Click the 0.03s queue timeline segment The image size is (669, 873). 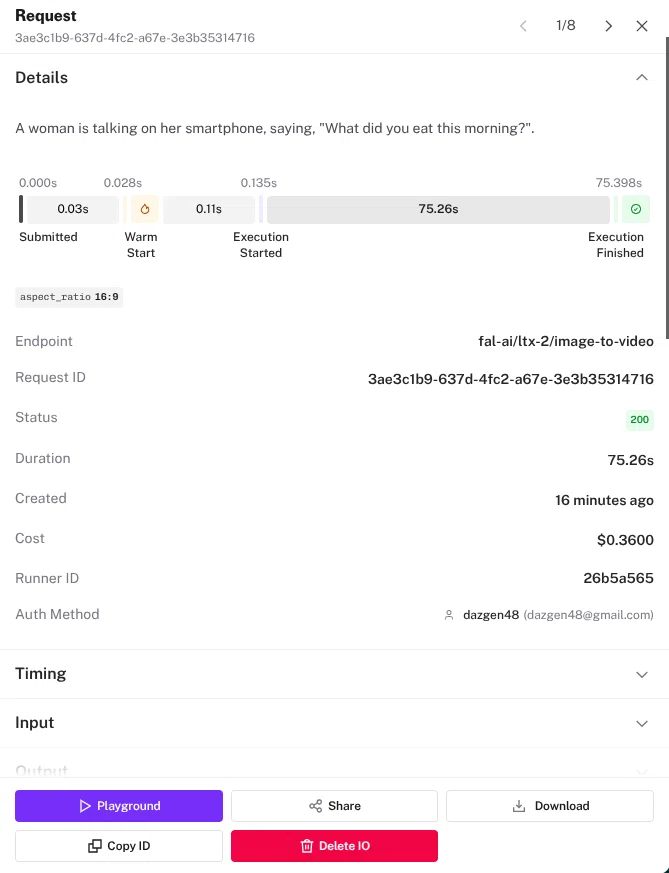pyautogui.click(x=73, y=209)
